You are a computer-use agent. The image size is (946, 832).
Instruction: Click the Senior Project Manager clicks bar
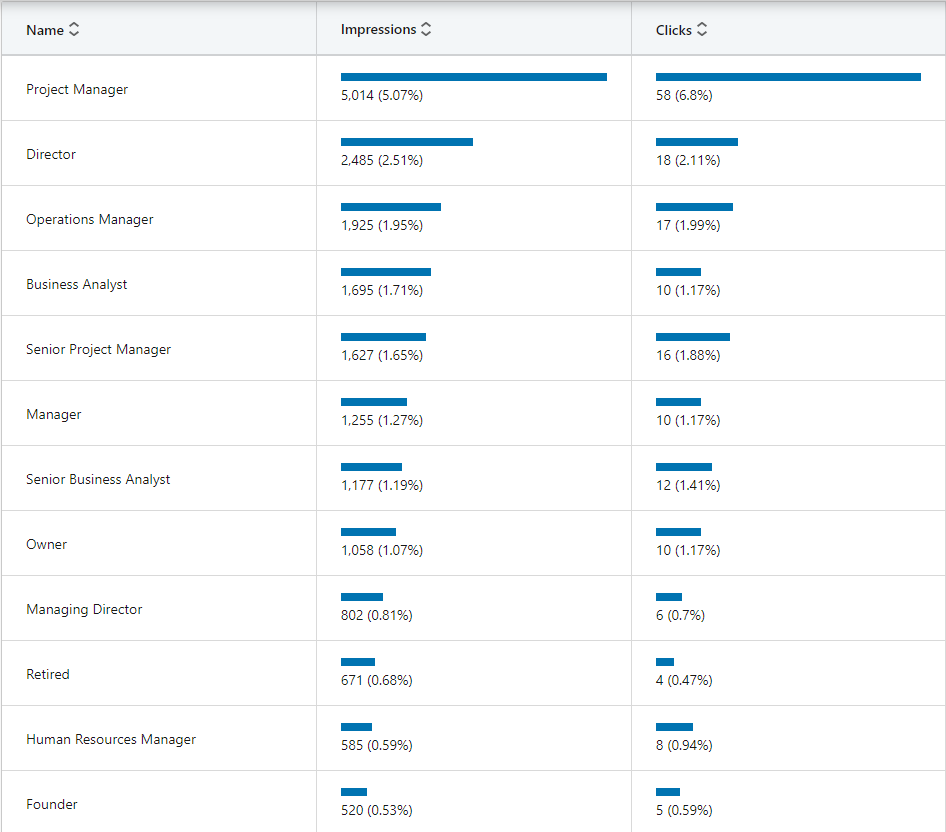coord(693,337)
